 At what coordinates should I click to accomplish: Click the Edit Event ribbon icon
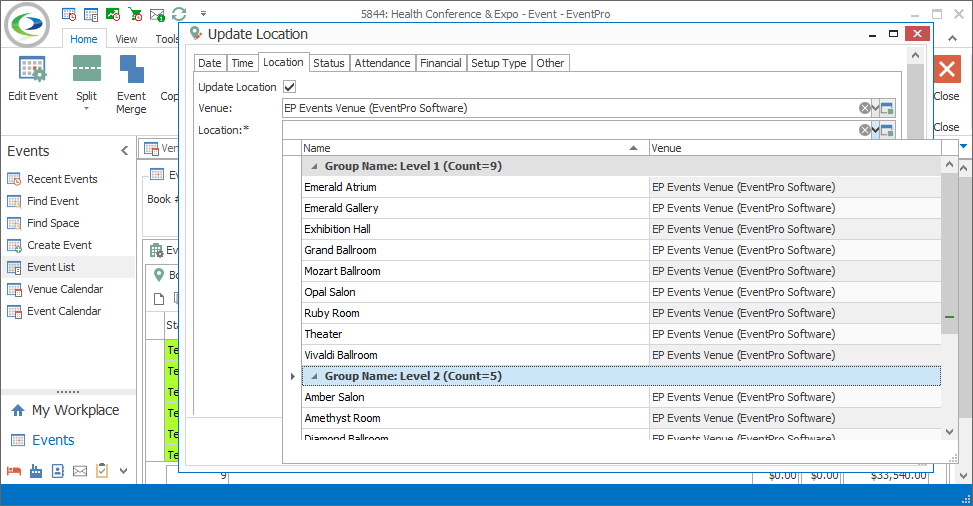[32, 69]
